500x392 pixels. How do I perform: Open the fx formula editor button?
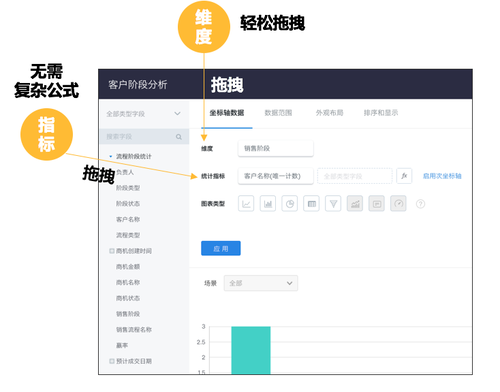click(x=404, y=176)
